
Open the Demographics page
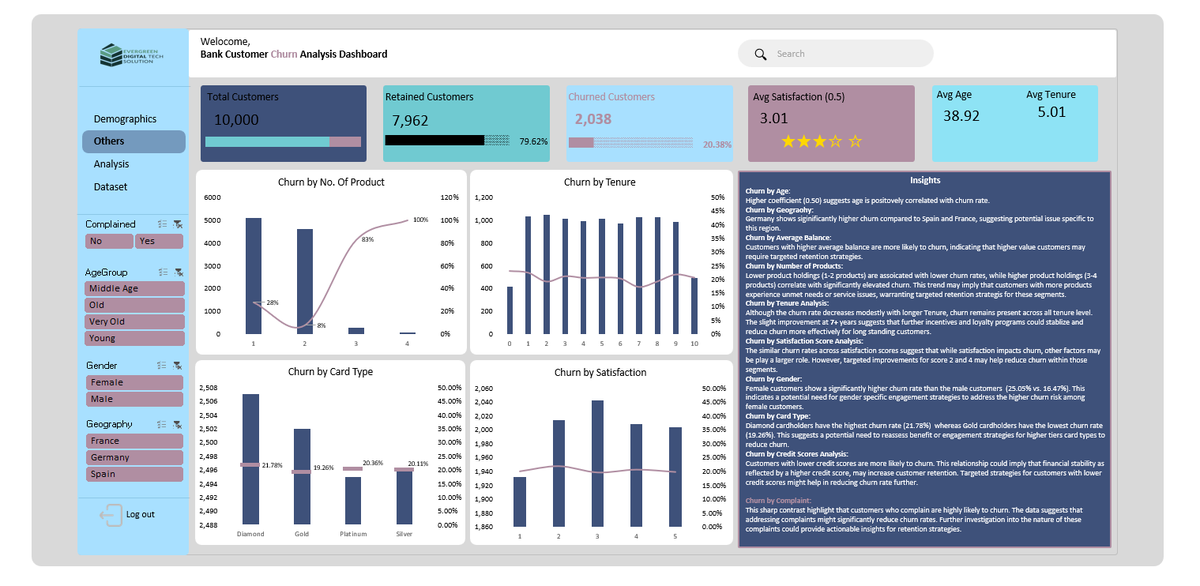point(125,119)
